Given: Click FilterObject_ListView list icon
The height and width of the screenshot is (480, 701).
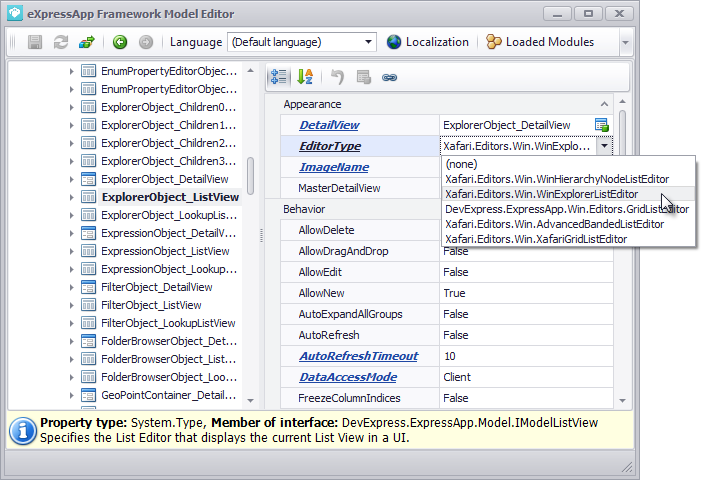Looking at the screenshot, I should point(89,305).
